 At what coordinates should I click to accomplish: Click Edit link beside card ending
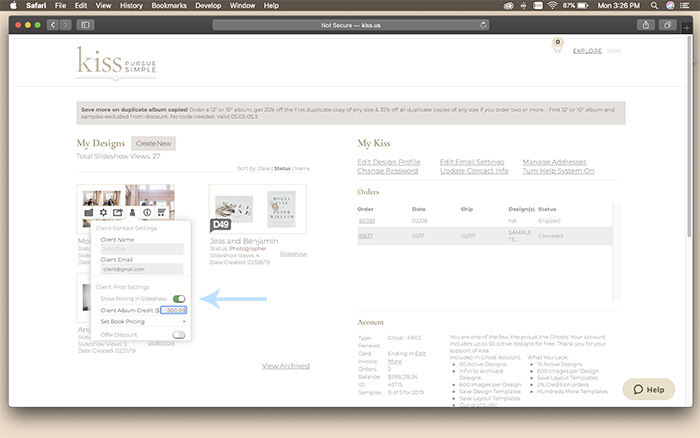tap(420, 354)
